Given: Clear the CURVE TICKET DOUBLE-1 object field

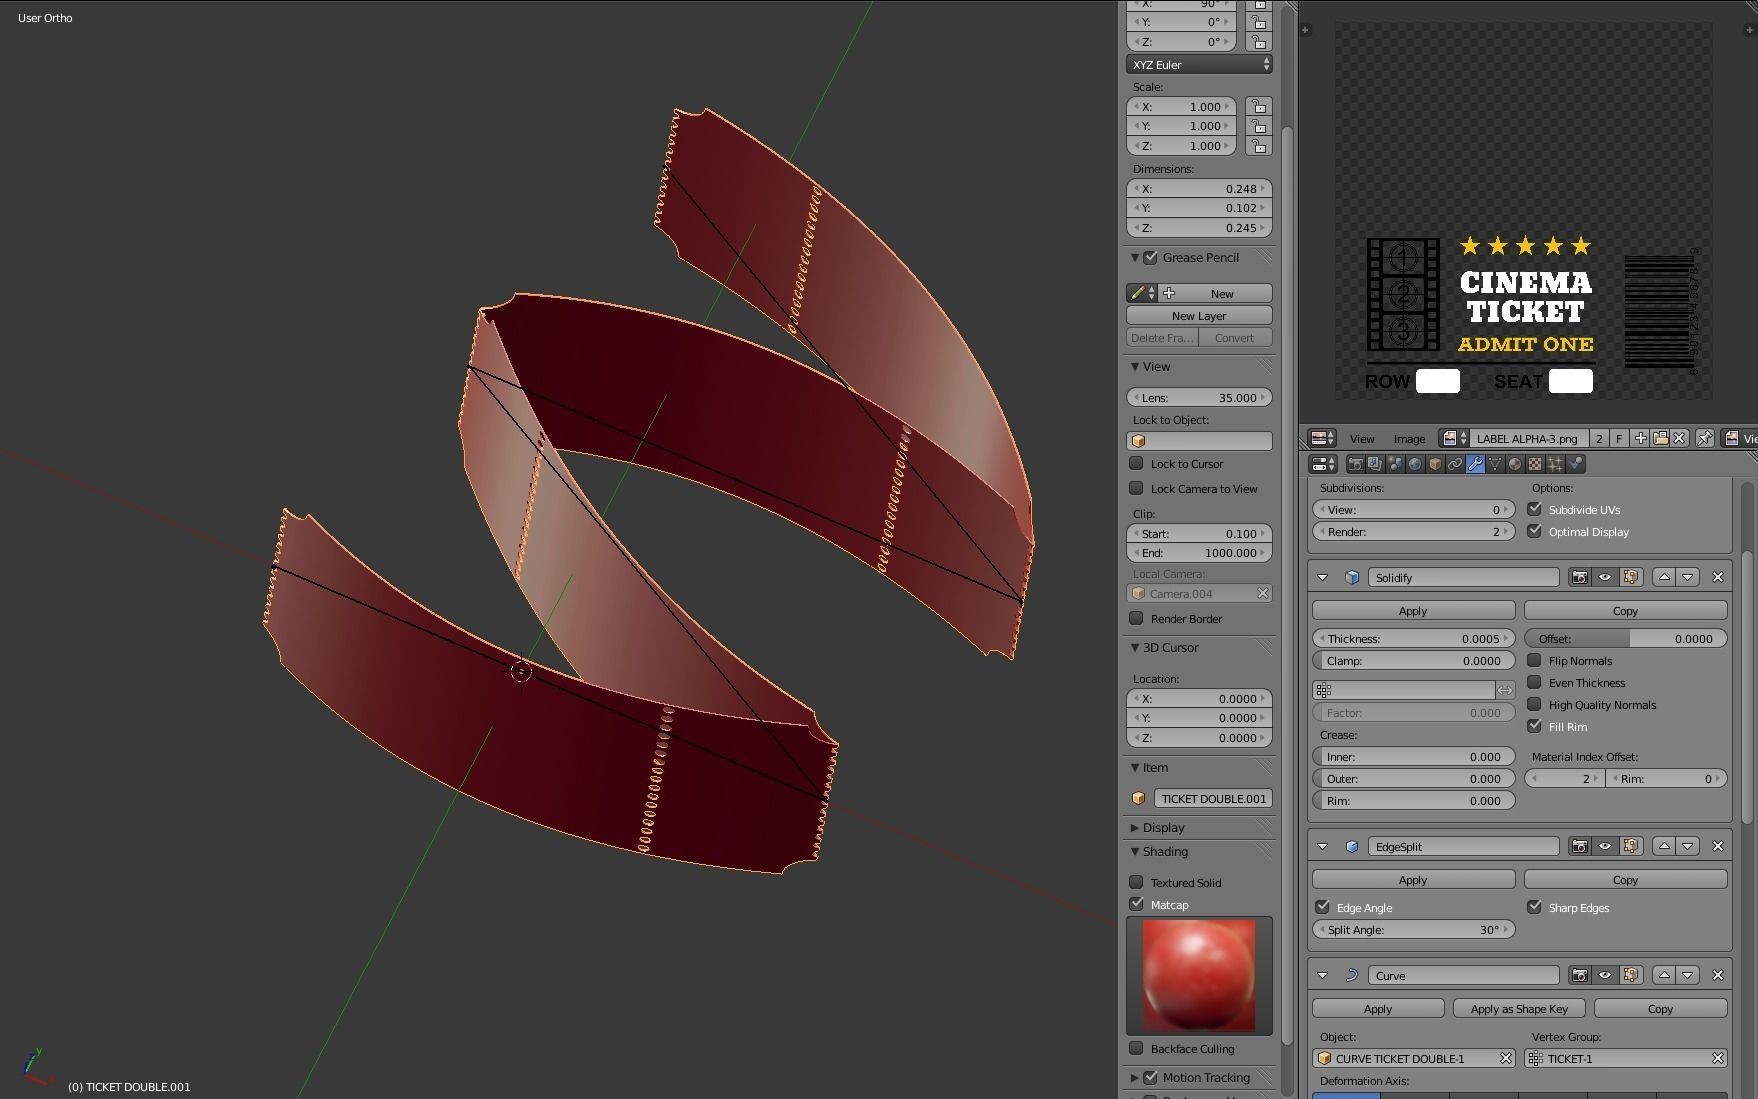Looking at the screenshot, I should (x=1506, y=1058).
